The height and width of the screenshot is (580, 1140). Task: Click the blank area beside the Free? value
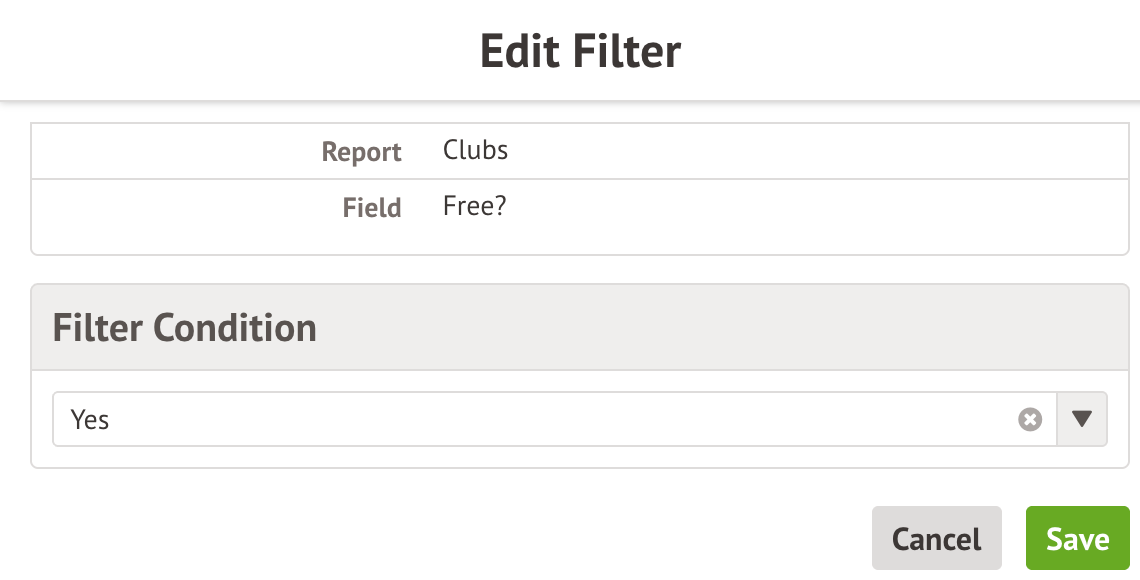tap(800, 207)
